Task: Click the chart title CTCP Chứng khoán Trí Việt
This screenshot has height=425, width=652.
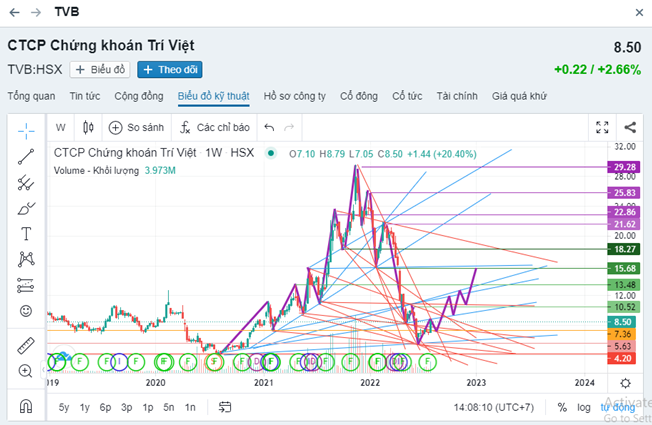Action: point(125,153)
